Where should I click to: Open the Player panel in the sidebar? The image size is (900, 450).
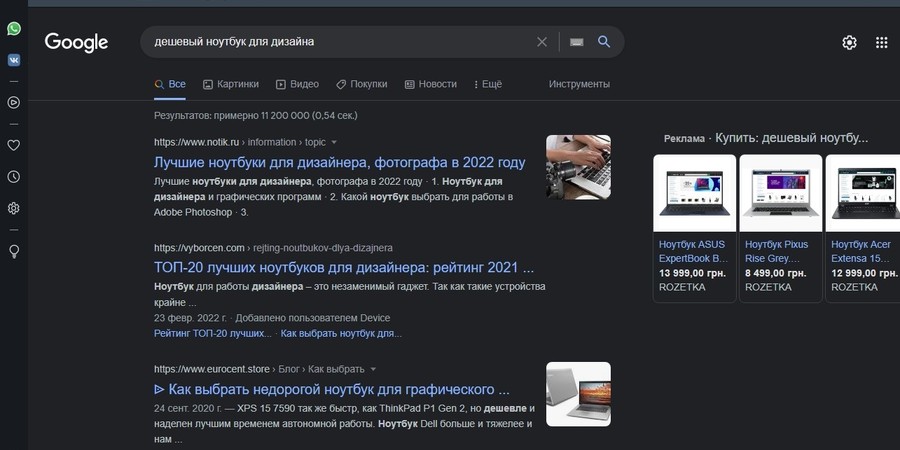[14, 101]
